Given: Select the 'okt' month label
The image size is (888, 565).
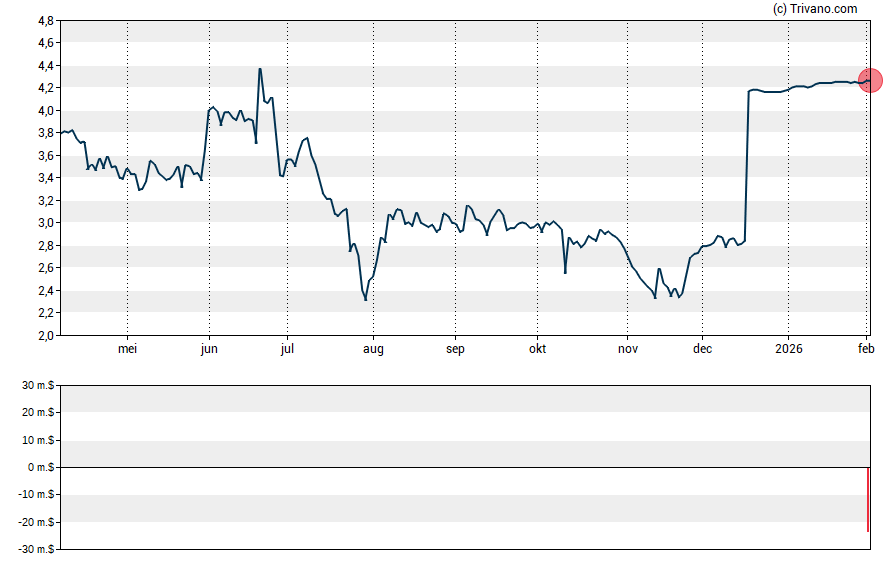Looking at the screenshot, I should coord(537,349).
